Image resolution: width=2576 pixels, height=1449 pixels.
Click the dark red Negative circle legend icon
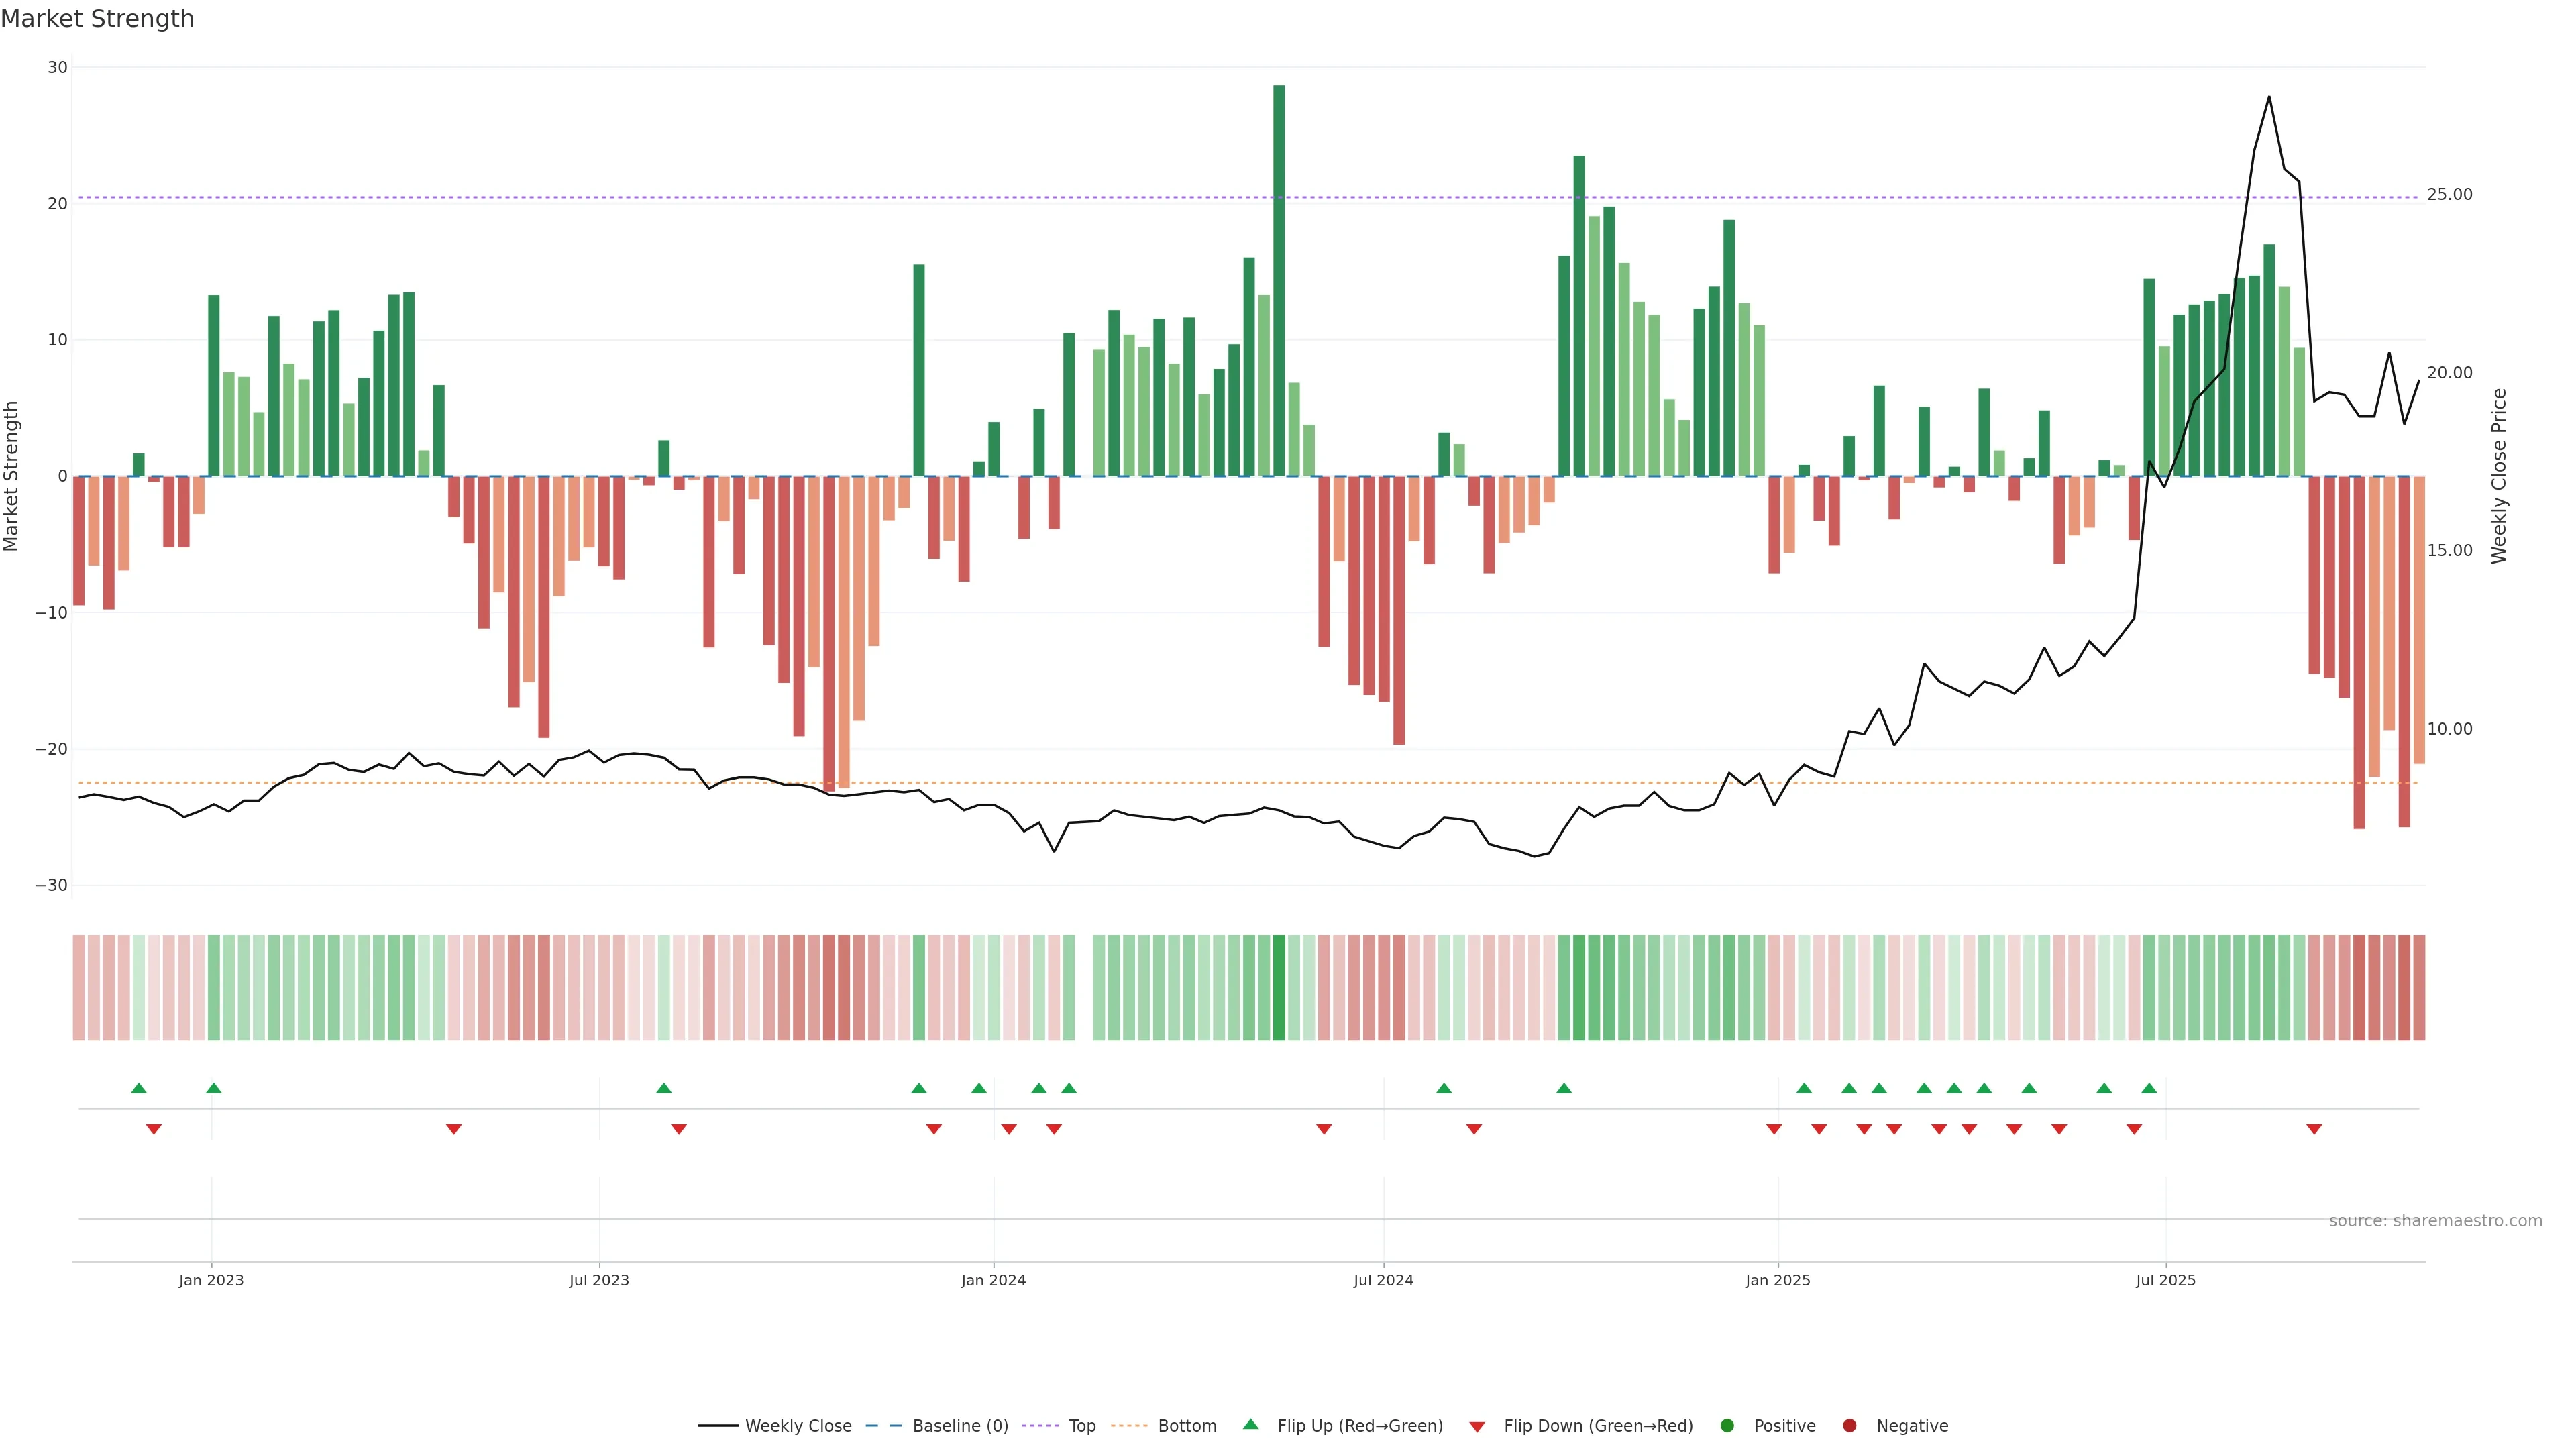pos(1849,1425)
